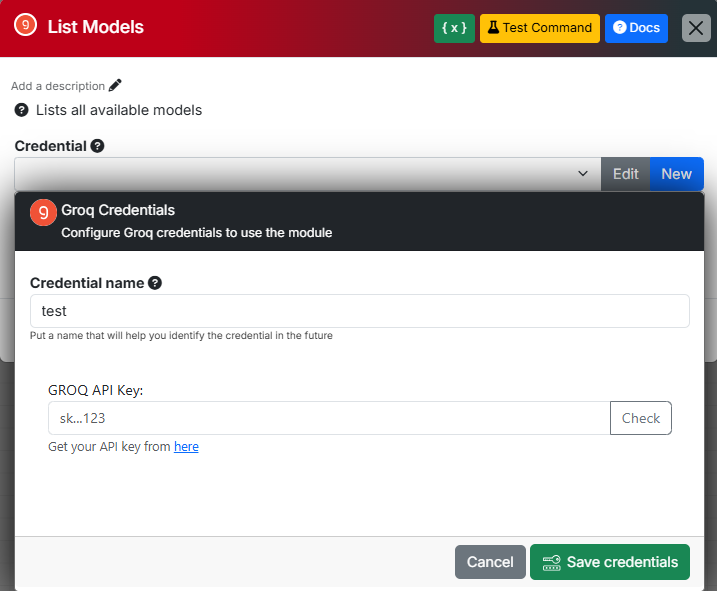Save credentials using the green button
Screen dimensions: 717x591
[610, 562]
